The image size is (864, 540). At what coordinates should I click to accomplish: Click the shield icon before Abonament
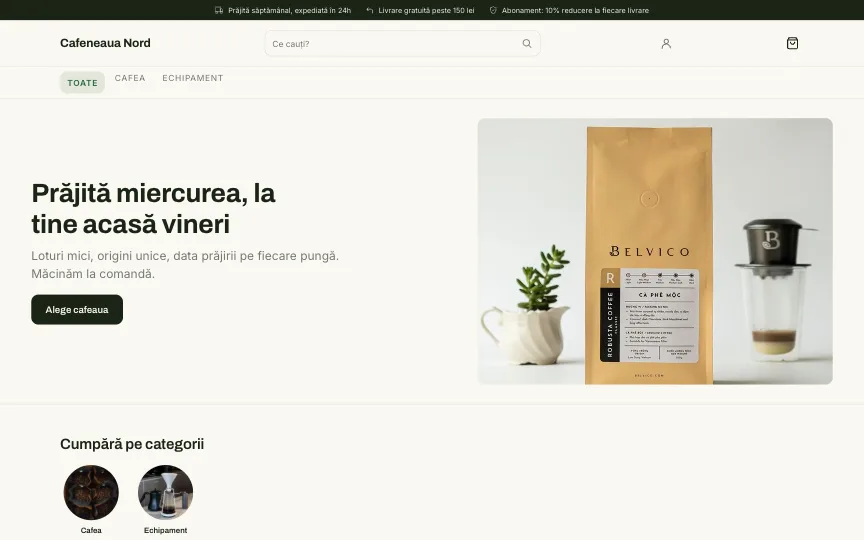pyautogui.click(x=493, y=10)
